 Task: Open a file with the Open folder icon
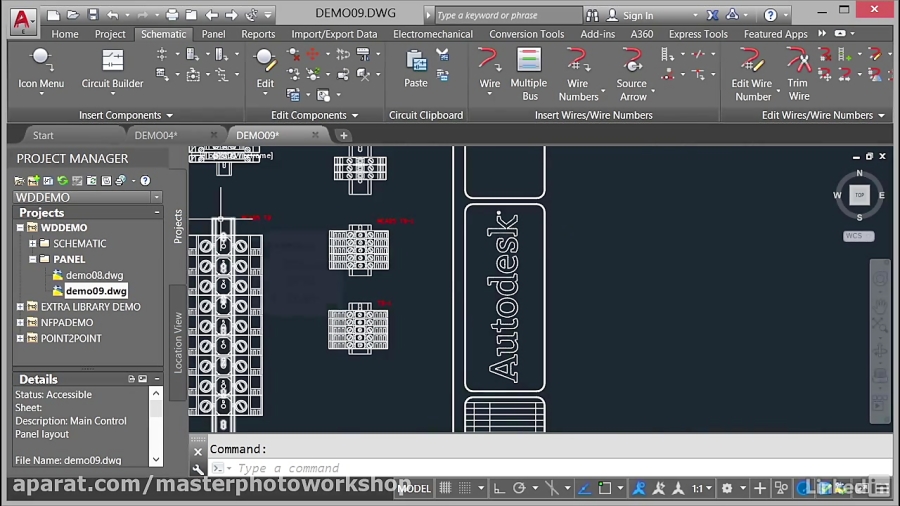pos(73,15)
